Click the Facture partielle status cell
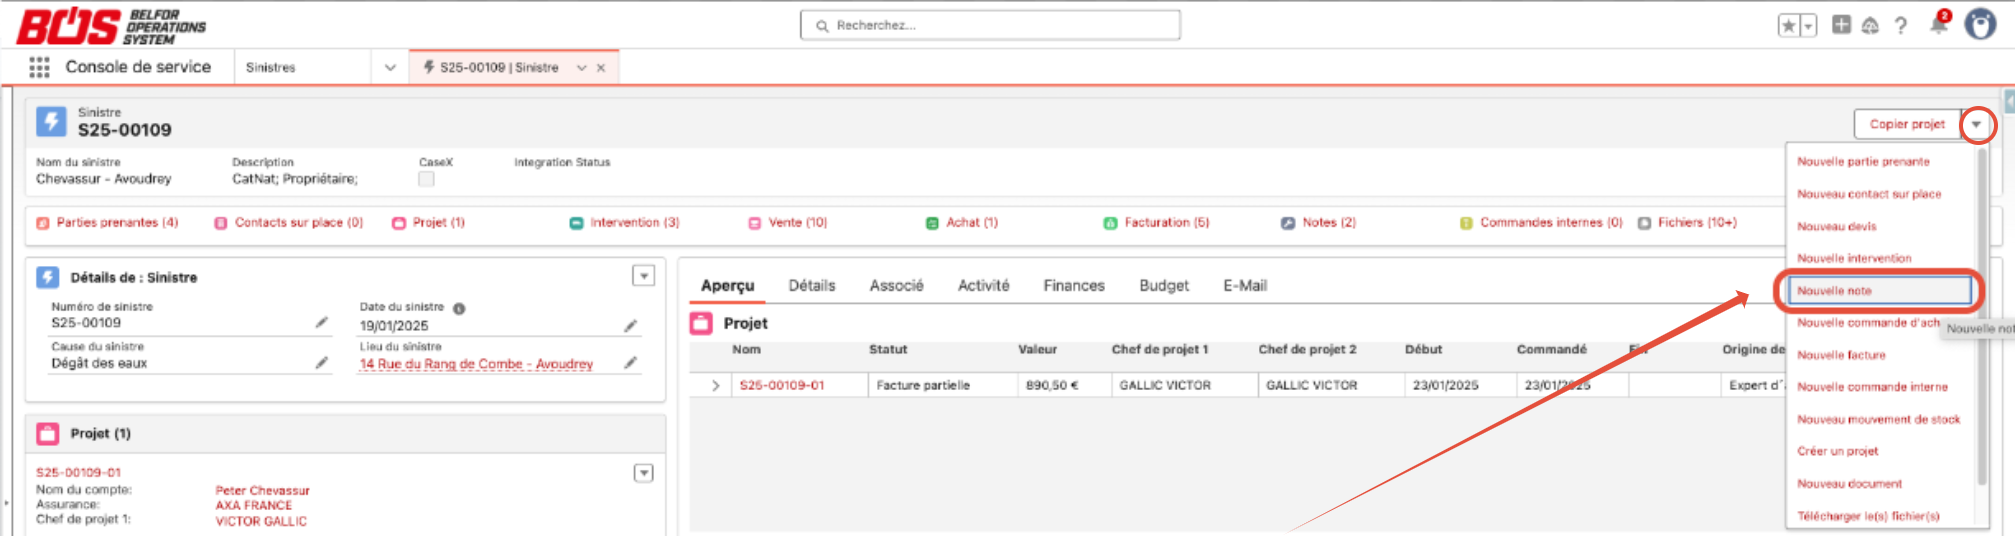Image resolution: width=2015 pixels, height=536 pixels. 942,385
